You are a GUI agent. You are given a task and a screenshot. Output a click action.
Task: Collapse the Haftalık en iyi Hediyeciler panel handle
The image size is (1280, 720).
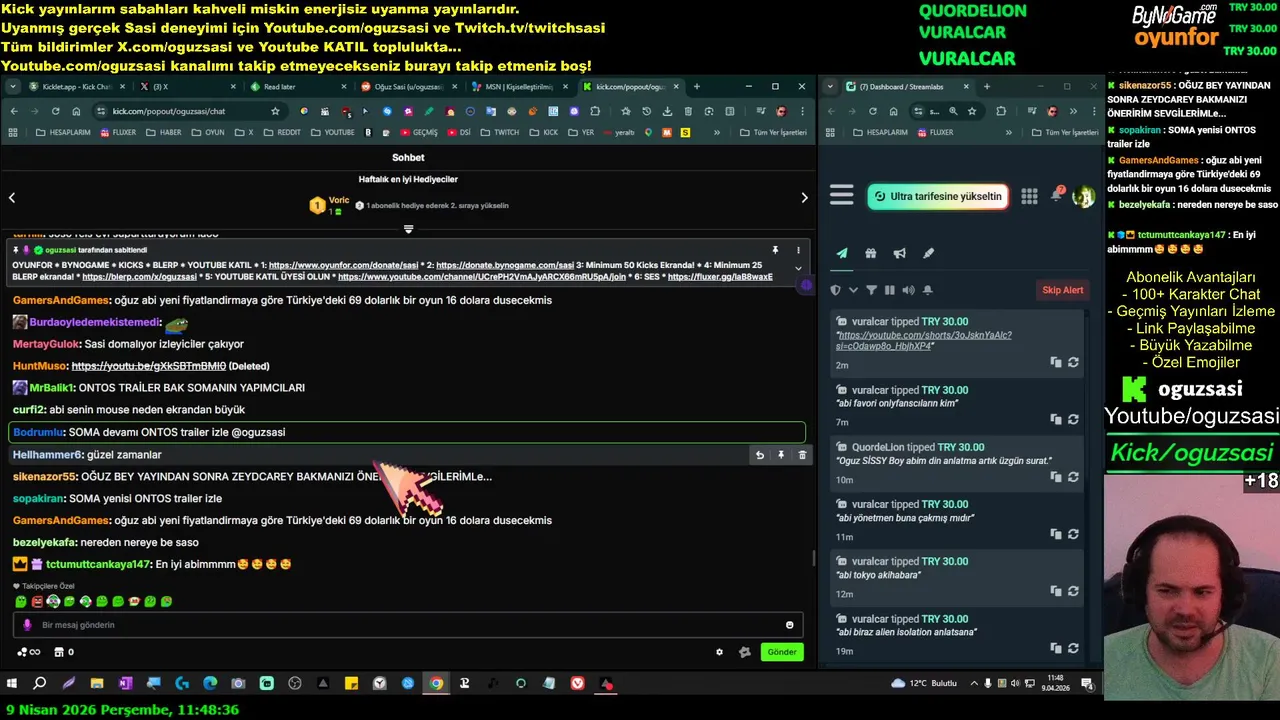tap(408, 229)
